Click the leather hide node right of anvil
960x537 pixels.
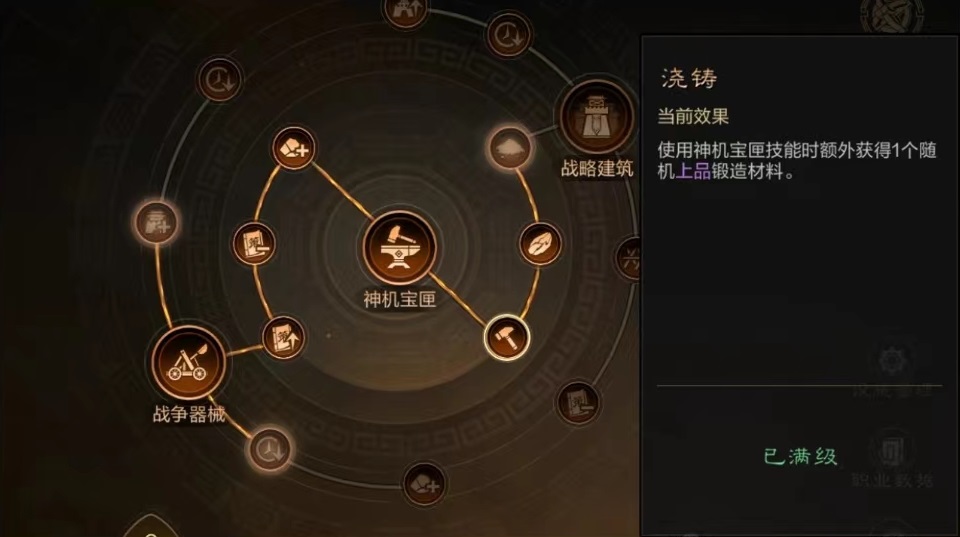point(540,244)
